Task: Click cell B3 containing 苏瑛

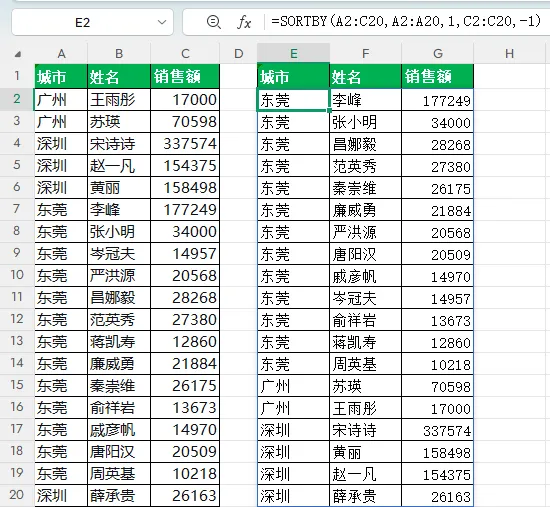Action: (119, 122)
